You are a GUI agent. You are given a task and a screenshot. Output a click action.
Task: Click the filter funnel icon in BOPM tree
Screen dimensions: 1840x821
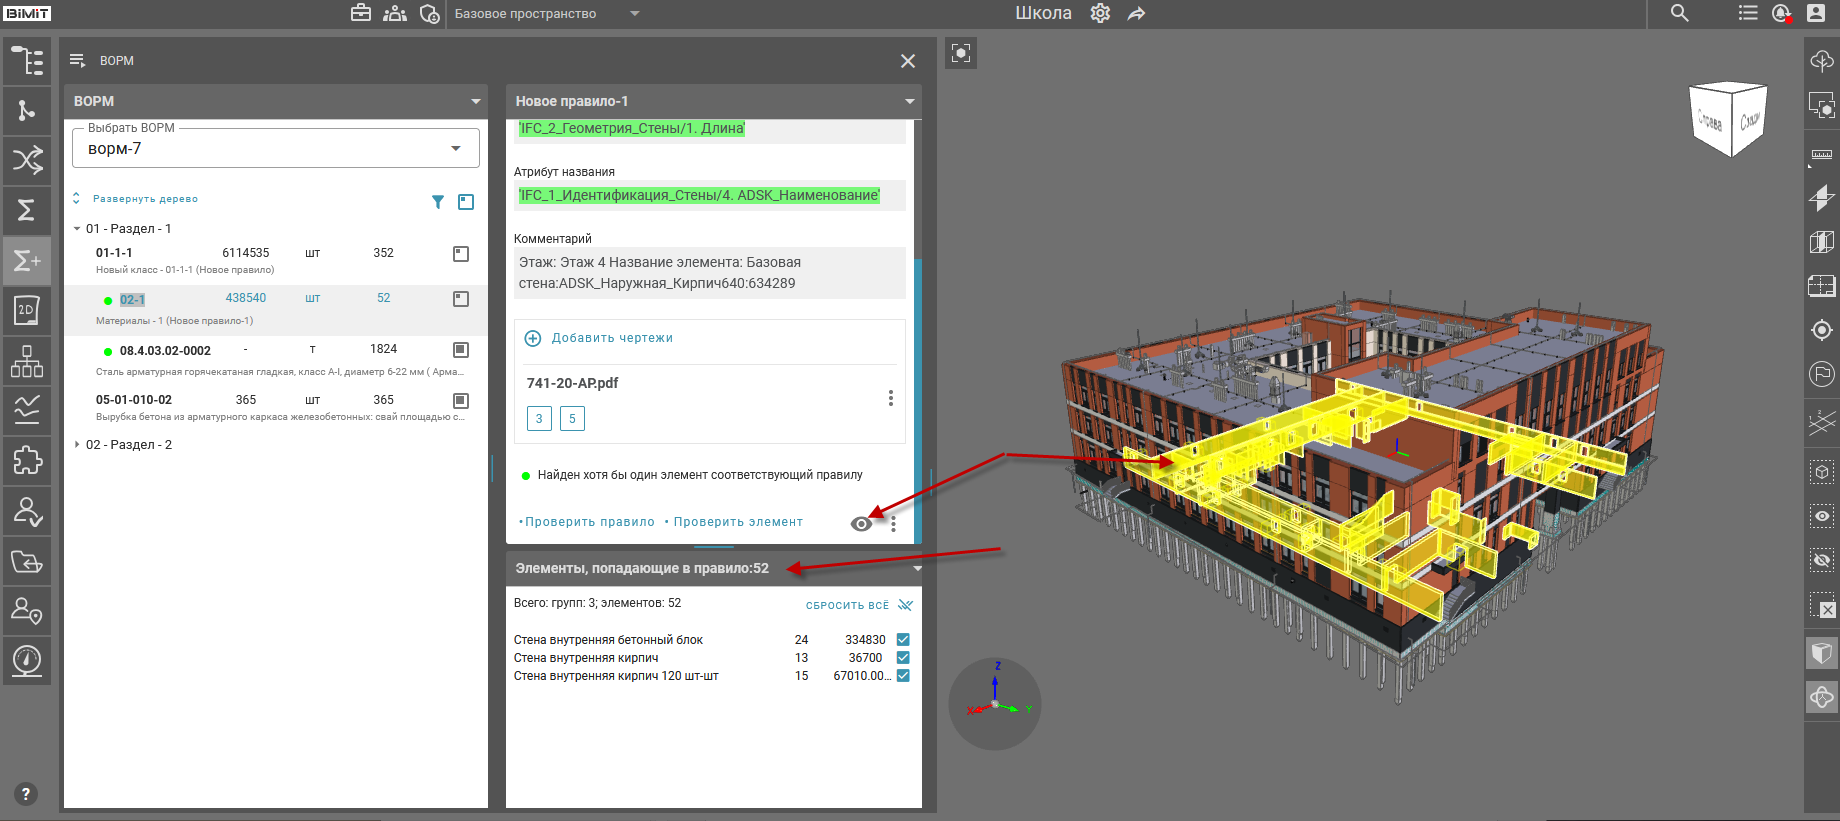(x=438, y=202)
